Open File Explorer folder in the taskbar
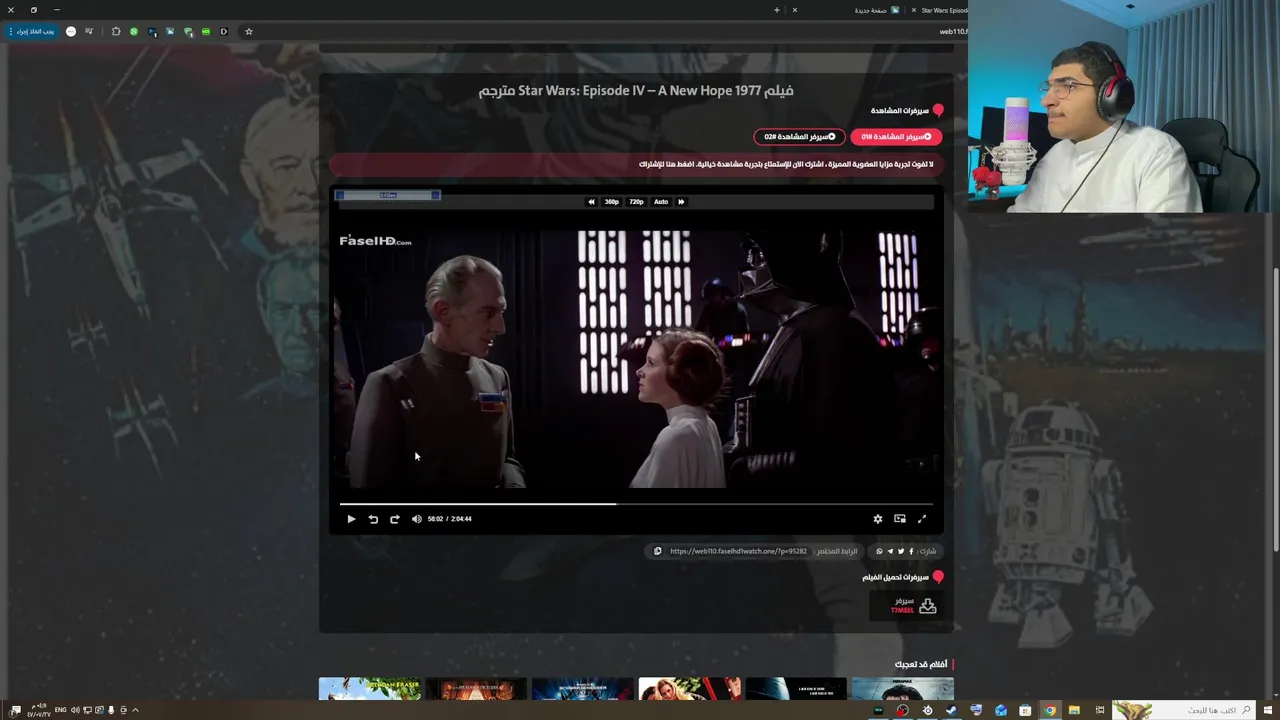This screenshot has height=720, width=1280. [x=1074, y=710]
